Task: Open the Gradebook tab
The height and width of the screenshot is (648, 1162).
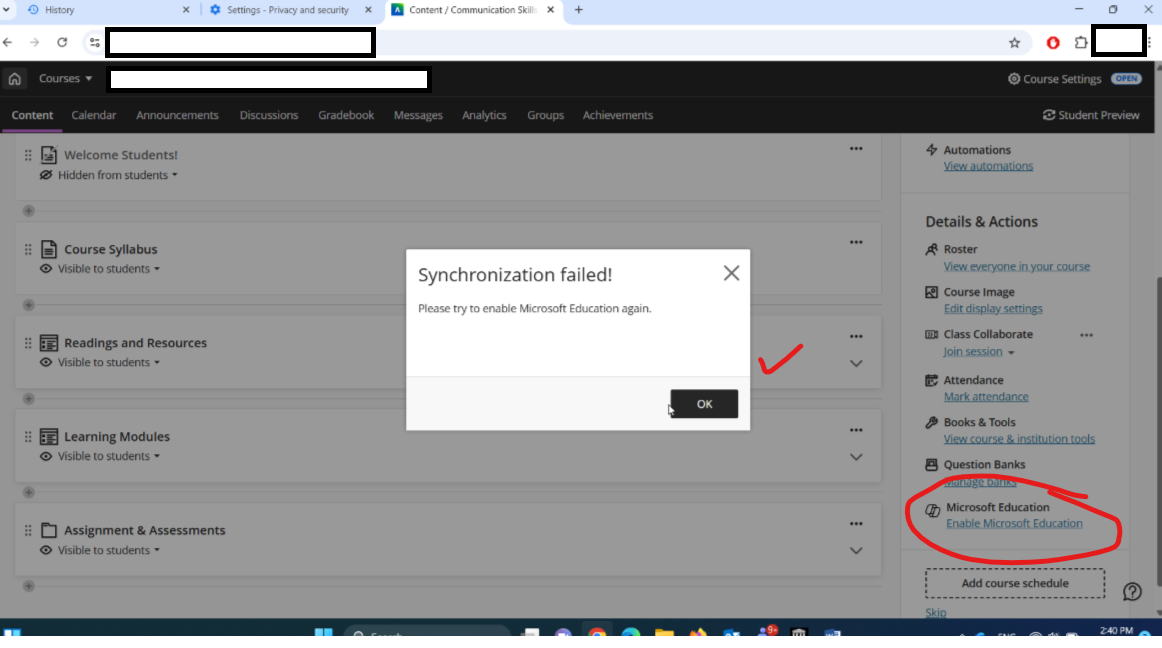Action: (x=346, y=115)
